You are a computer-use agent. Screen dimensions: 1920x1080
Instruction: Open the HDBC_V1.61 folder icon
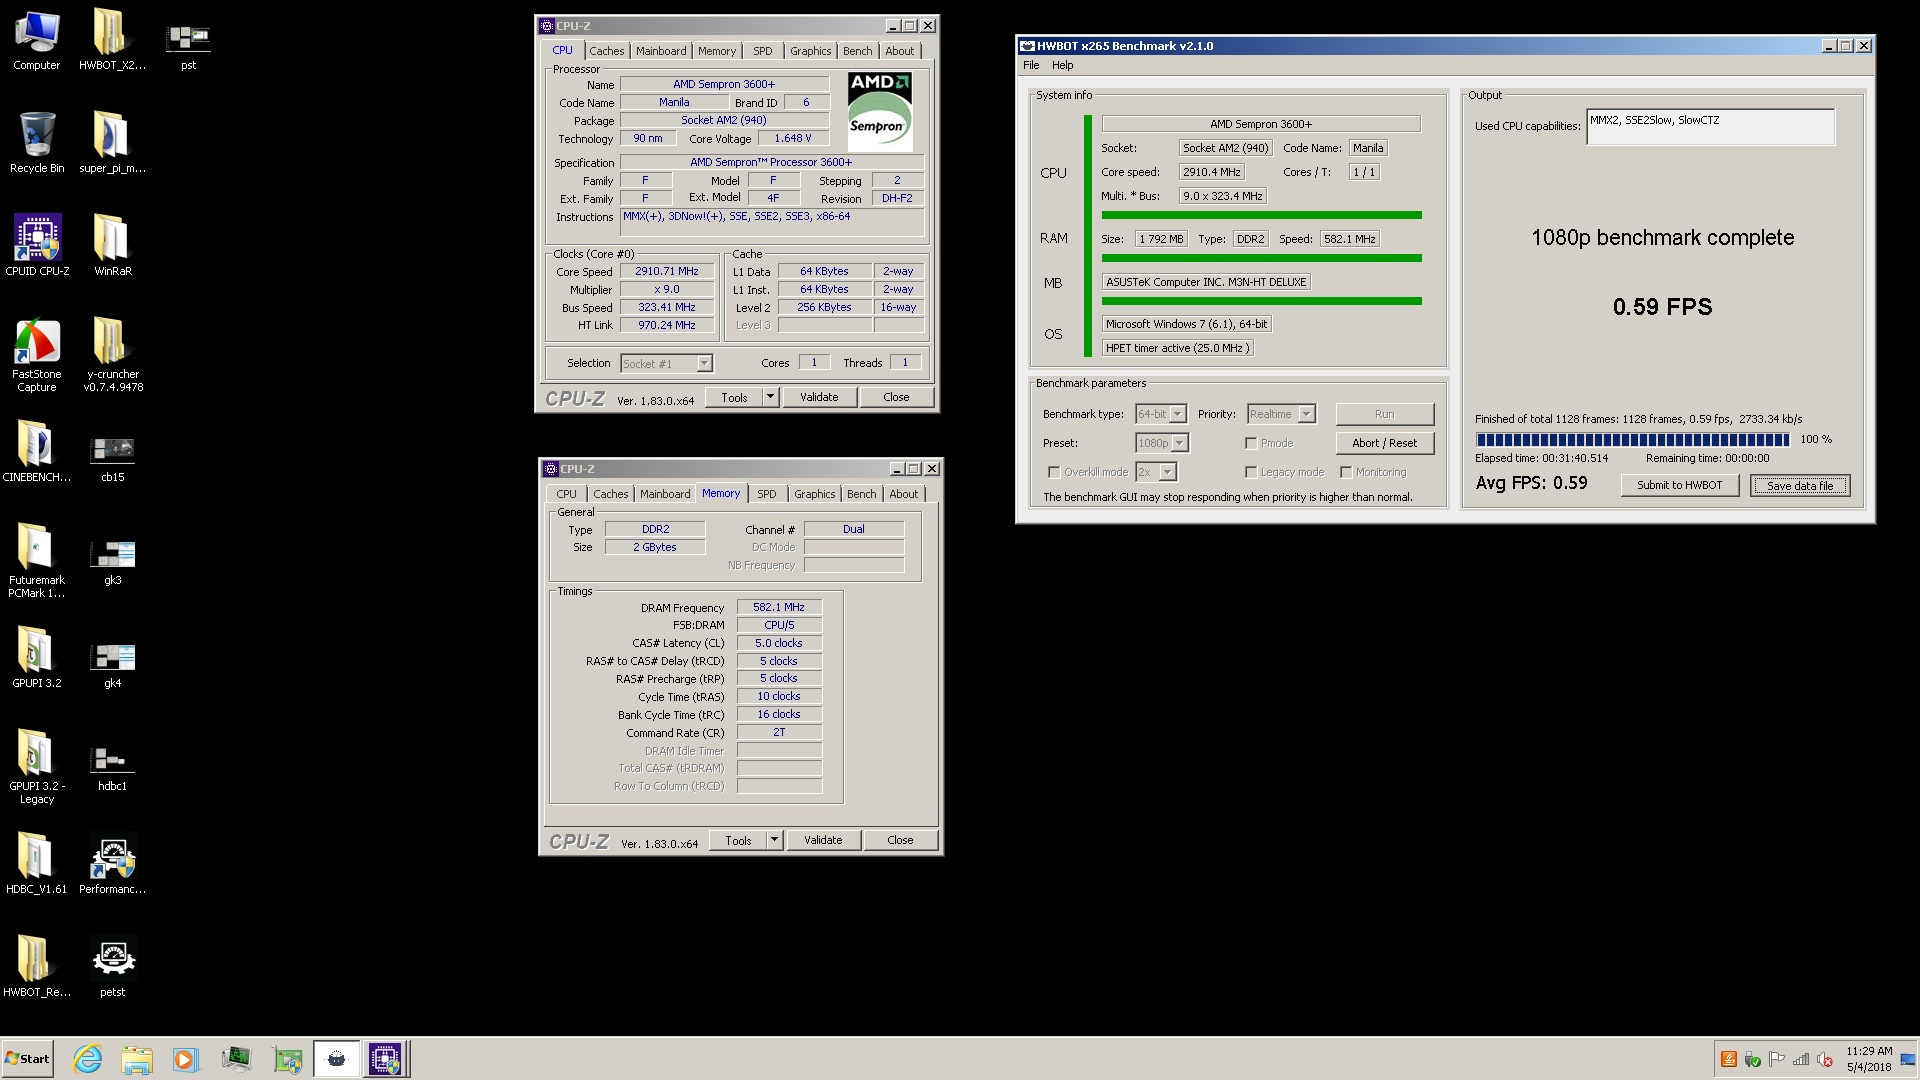(37, 864)
